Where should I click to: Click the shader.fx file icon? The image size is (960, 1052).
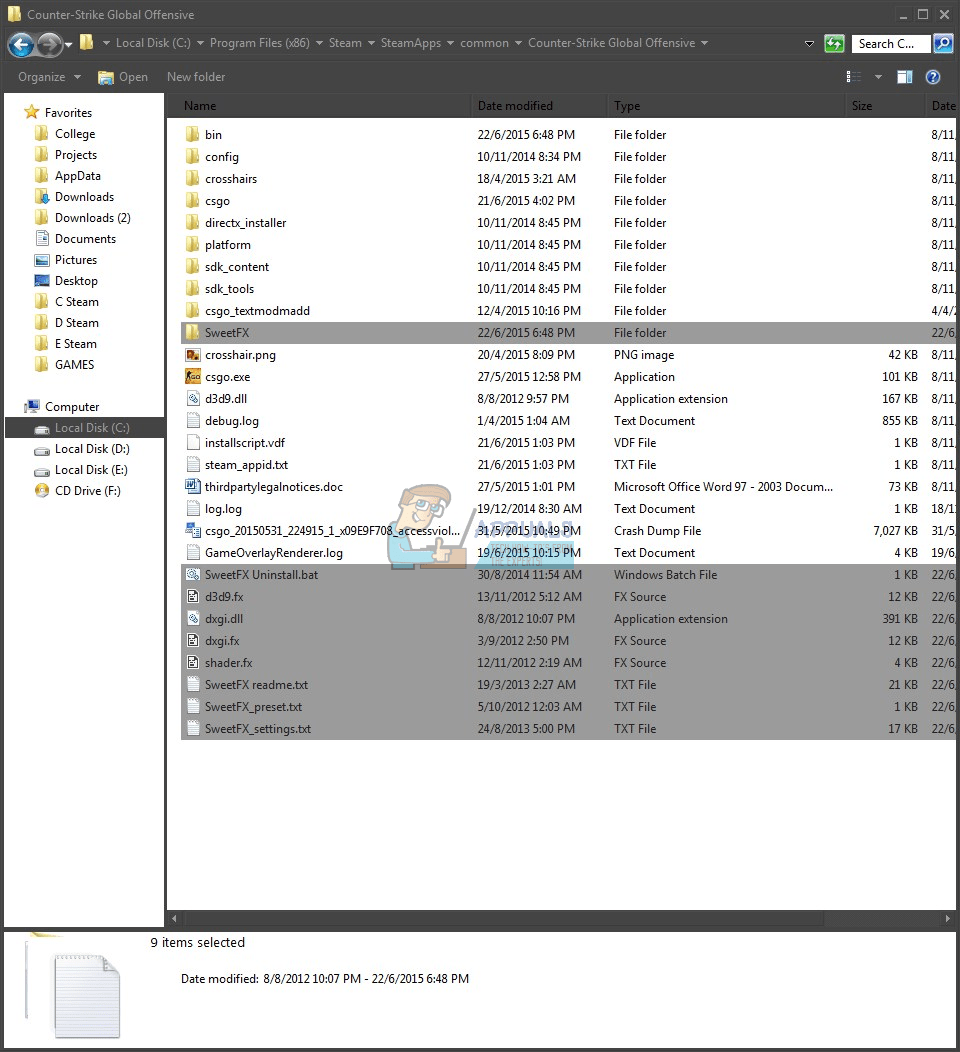point(193,663)
